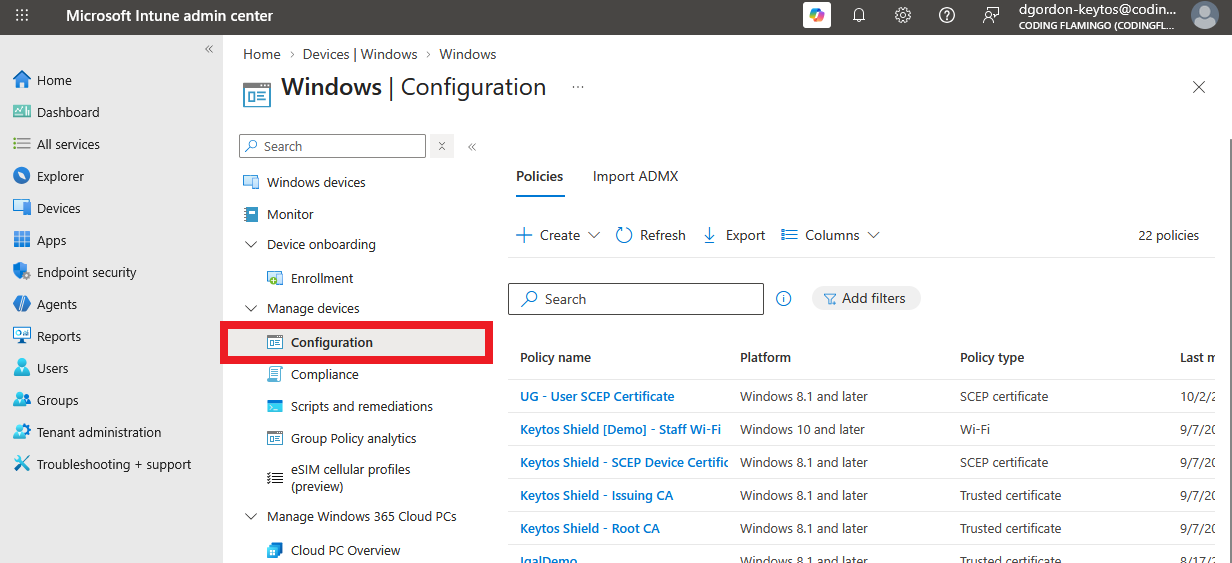Collapse the left navigation pane chevron
This screenshot has height=563, width=1232.
[x=209, y=49]
